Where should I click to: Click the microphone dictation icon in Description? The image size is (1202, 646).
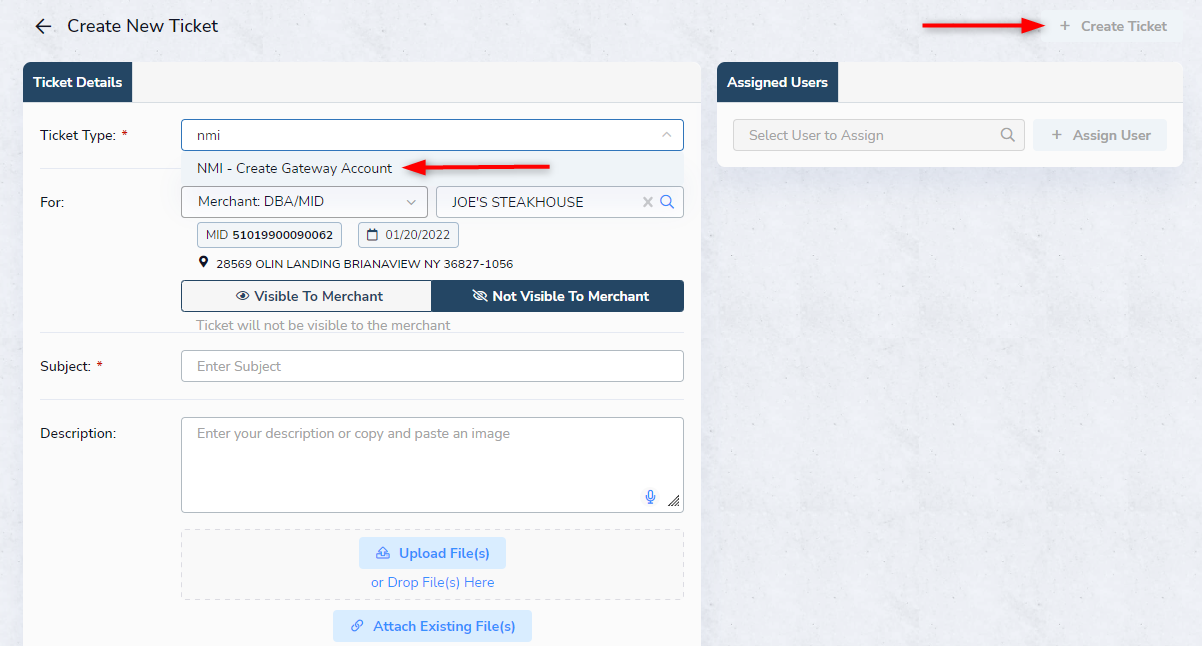coord(650,497)
